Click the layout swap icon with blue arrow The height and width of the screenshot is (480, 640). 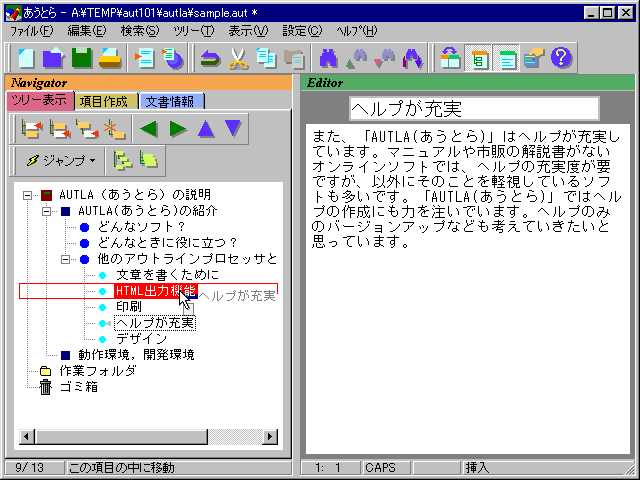(450, 58)
